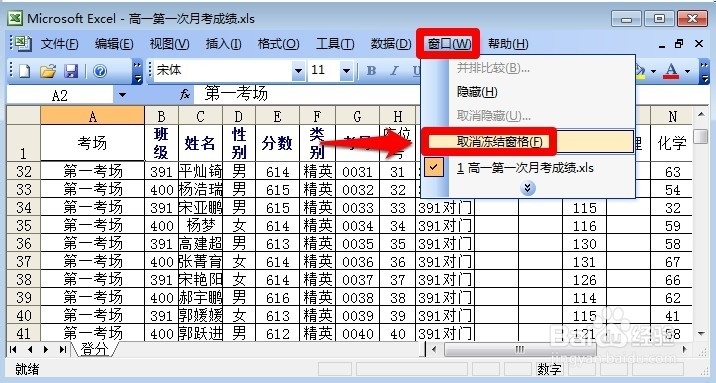Click the New workbook icon
Viewport: 716px width, 383px height.
click(24, 71)
